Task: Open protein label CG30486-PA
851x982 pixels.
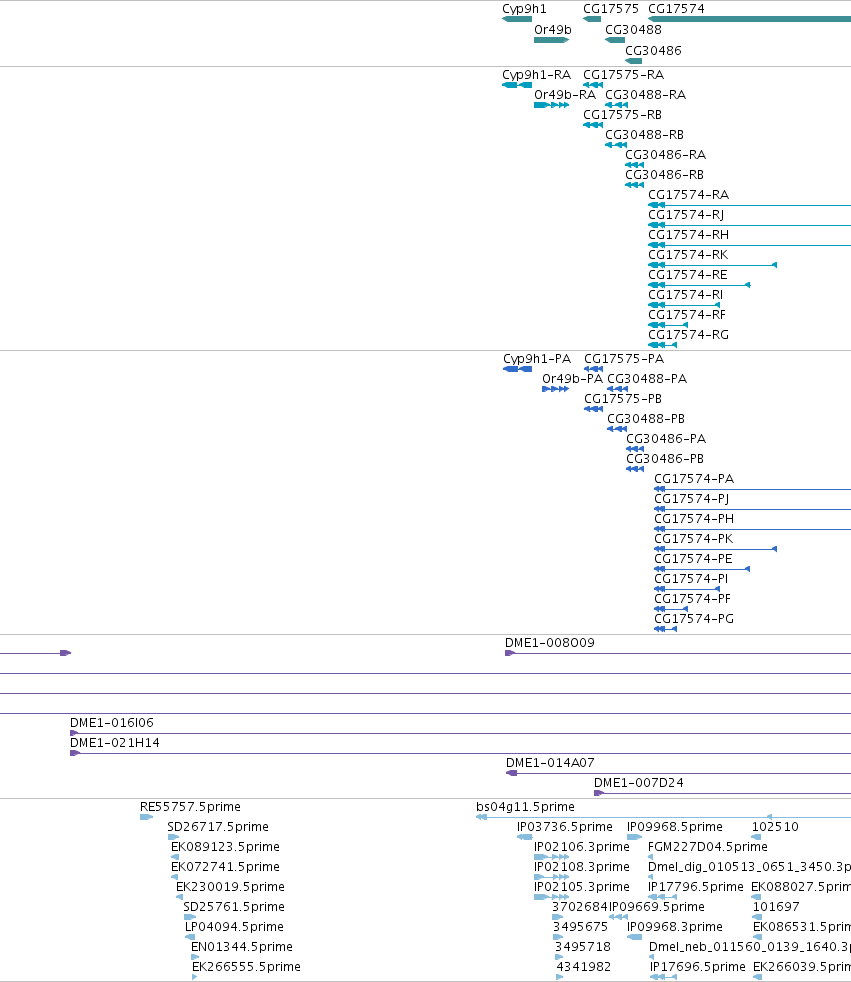Action: point(666,439)
